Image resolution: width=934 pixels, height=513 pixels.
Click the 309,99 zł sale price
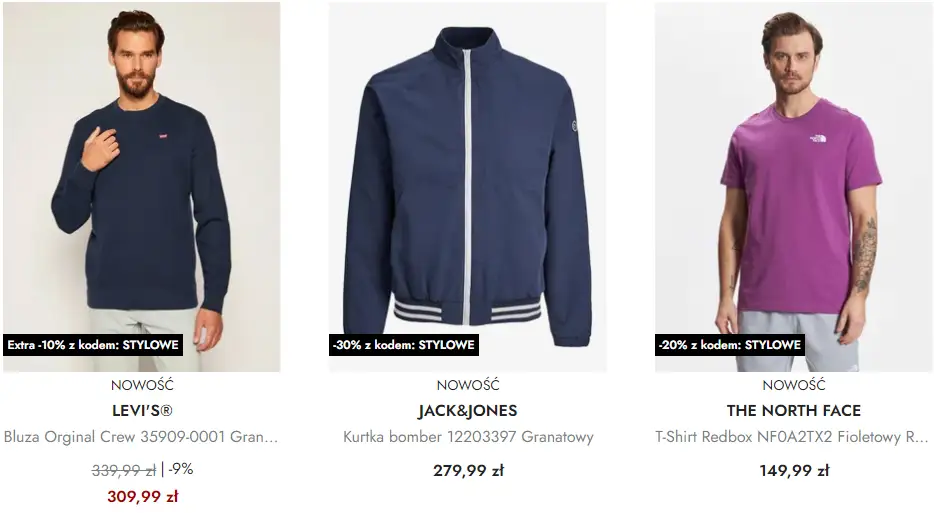coord(142,496)
